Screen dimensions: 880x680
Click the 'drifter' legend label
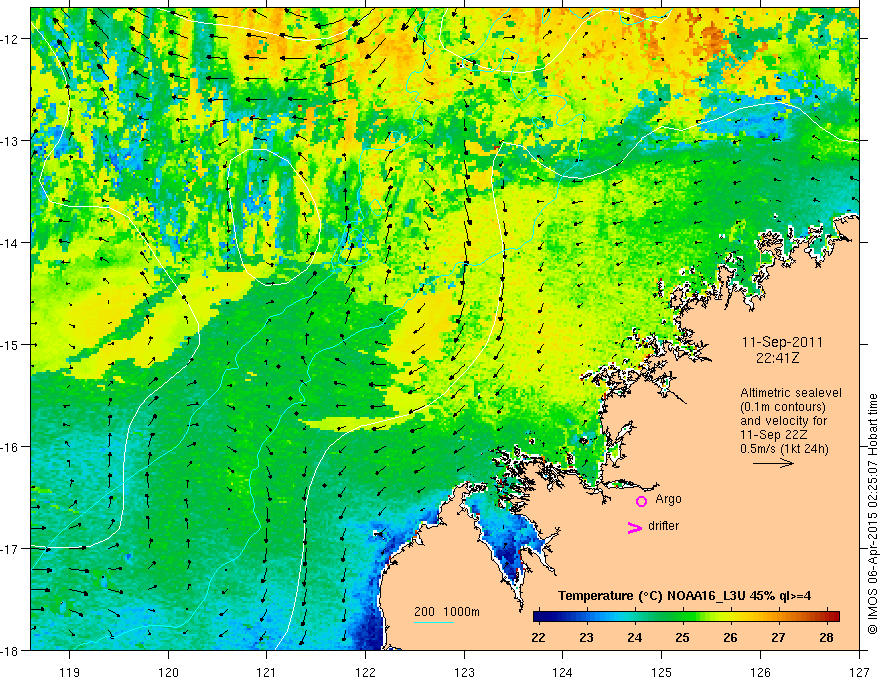click(x=663, y=526)
